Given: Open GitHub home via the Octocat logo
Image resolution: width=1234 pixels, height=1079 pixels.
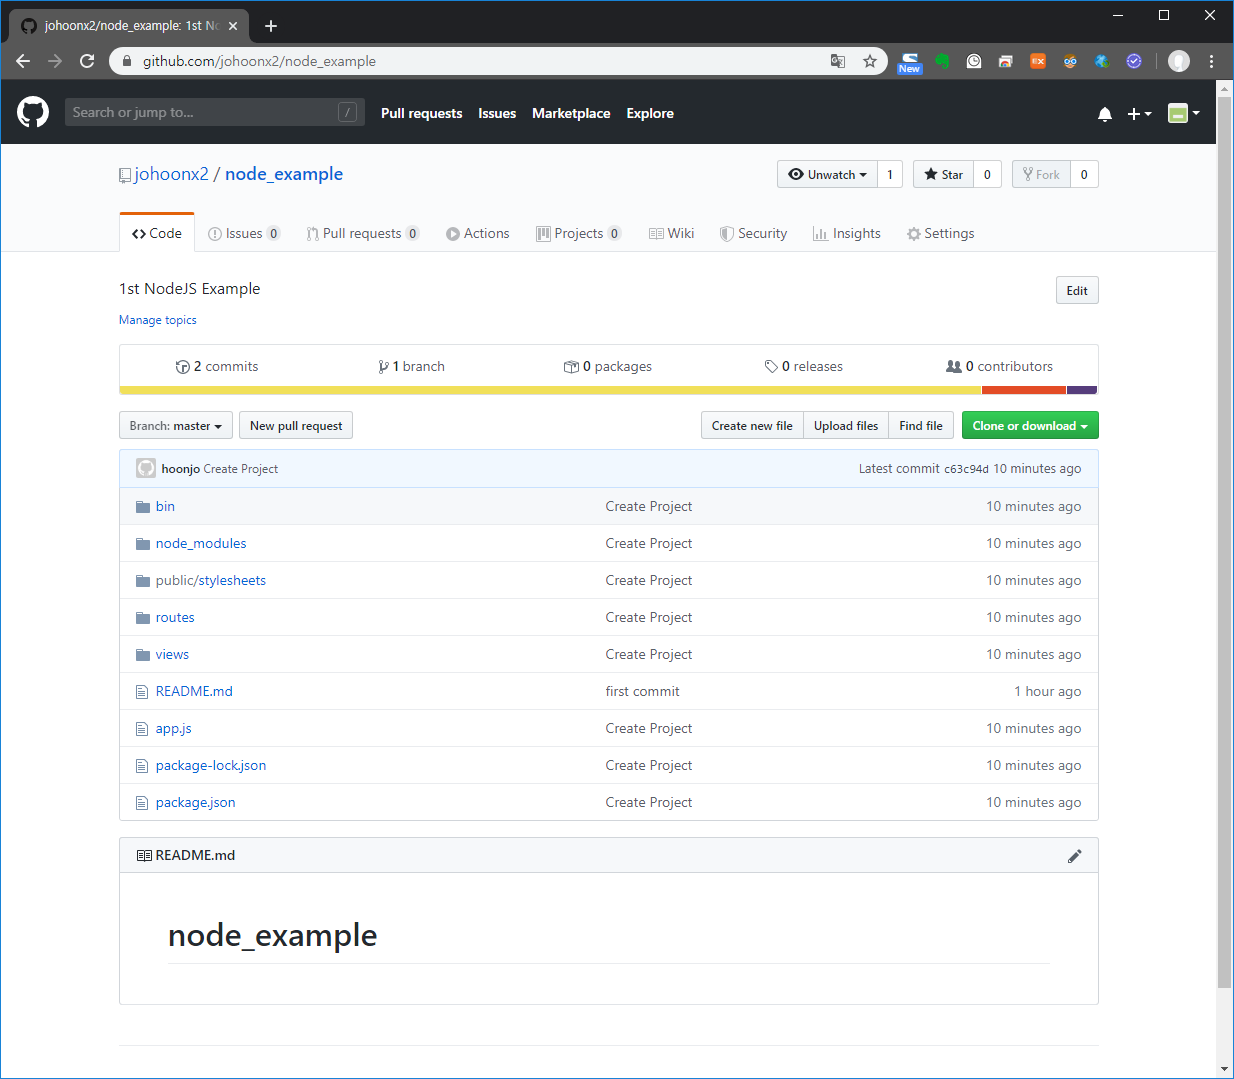Looking at the screenshot, I should click(x=32, y=112).
